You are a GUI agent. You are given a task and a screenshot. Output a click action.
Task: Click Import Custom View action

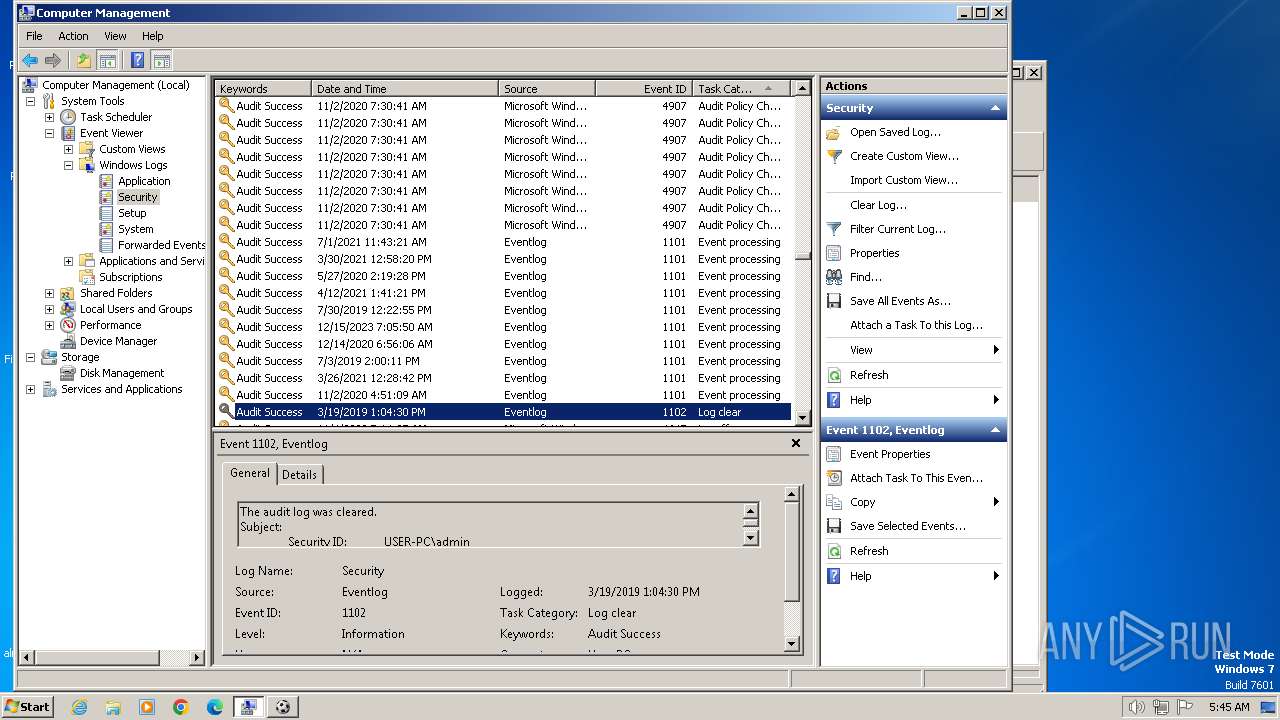coord(904,180)
